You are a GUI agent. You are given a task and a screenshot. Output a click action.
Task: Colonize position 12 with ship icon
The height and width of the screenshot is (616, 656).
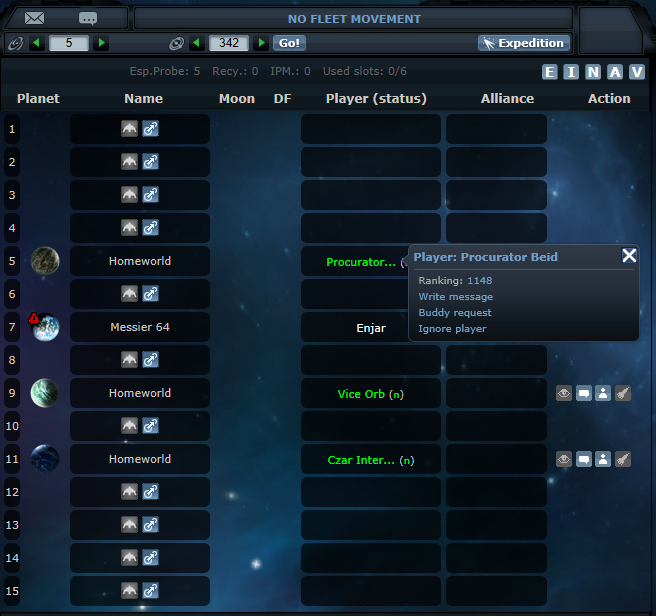(x=129, y=492)
